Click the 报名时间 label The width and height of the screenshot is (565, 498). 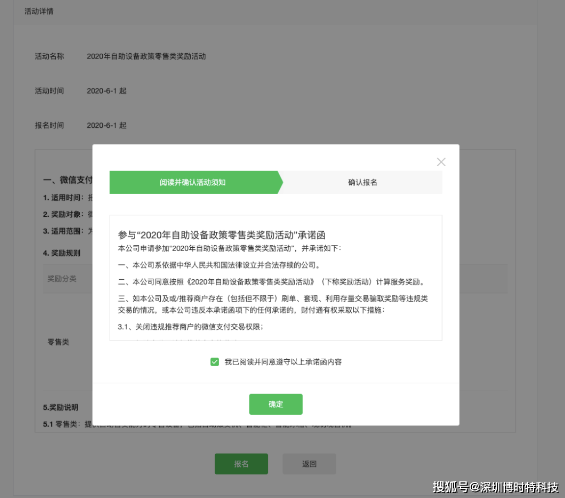click(x=49, y=125)
